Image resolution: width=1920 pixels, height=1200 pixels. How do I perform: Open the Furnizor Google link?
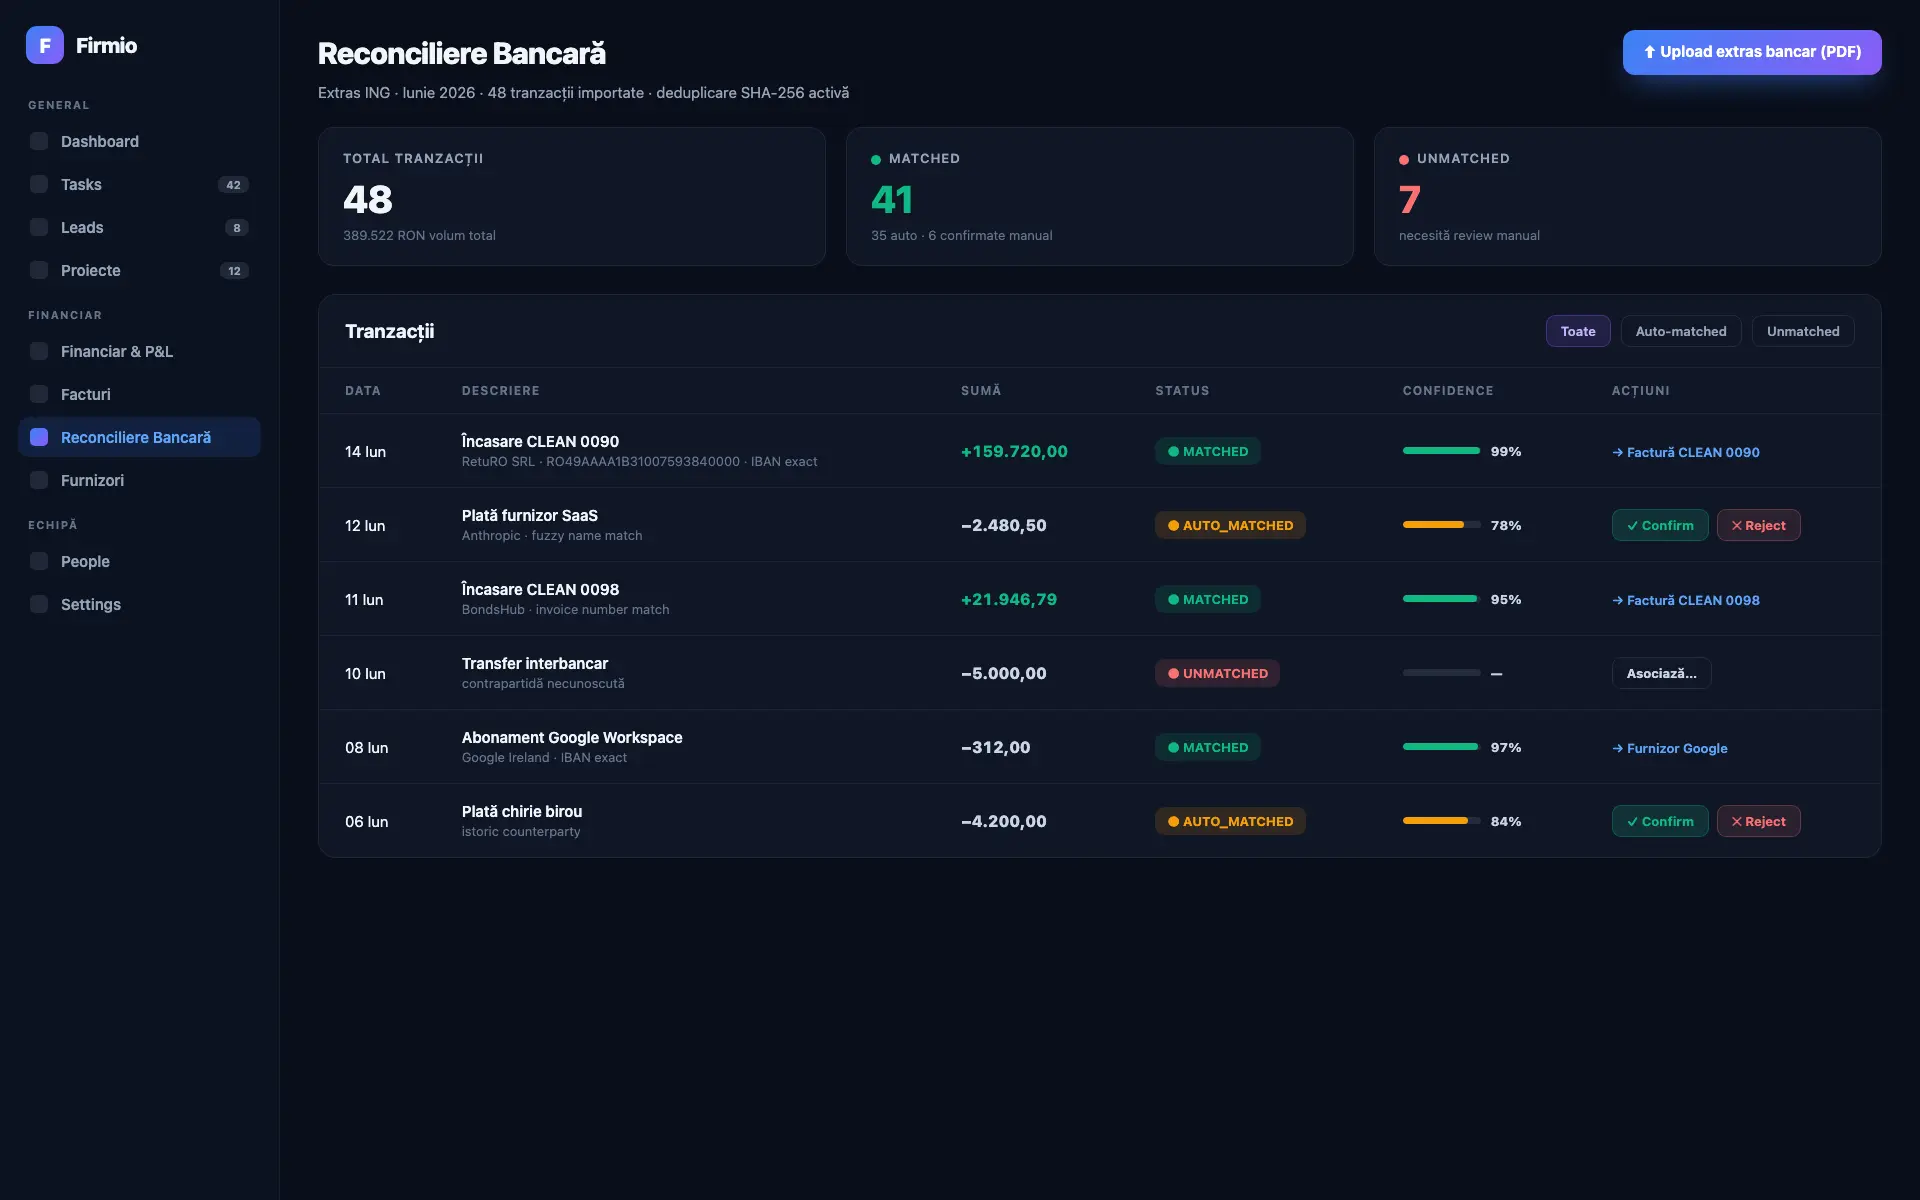point(1670,748)
